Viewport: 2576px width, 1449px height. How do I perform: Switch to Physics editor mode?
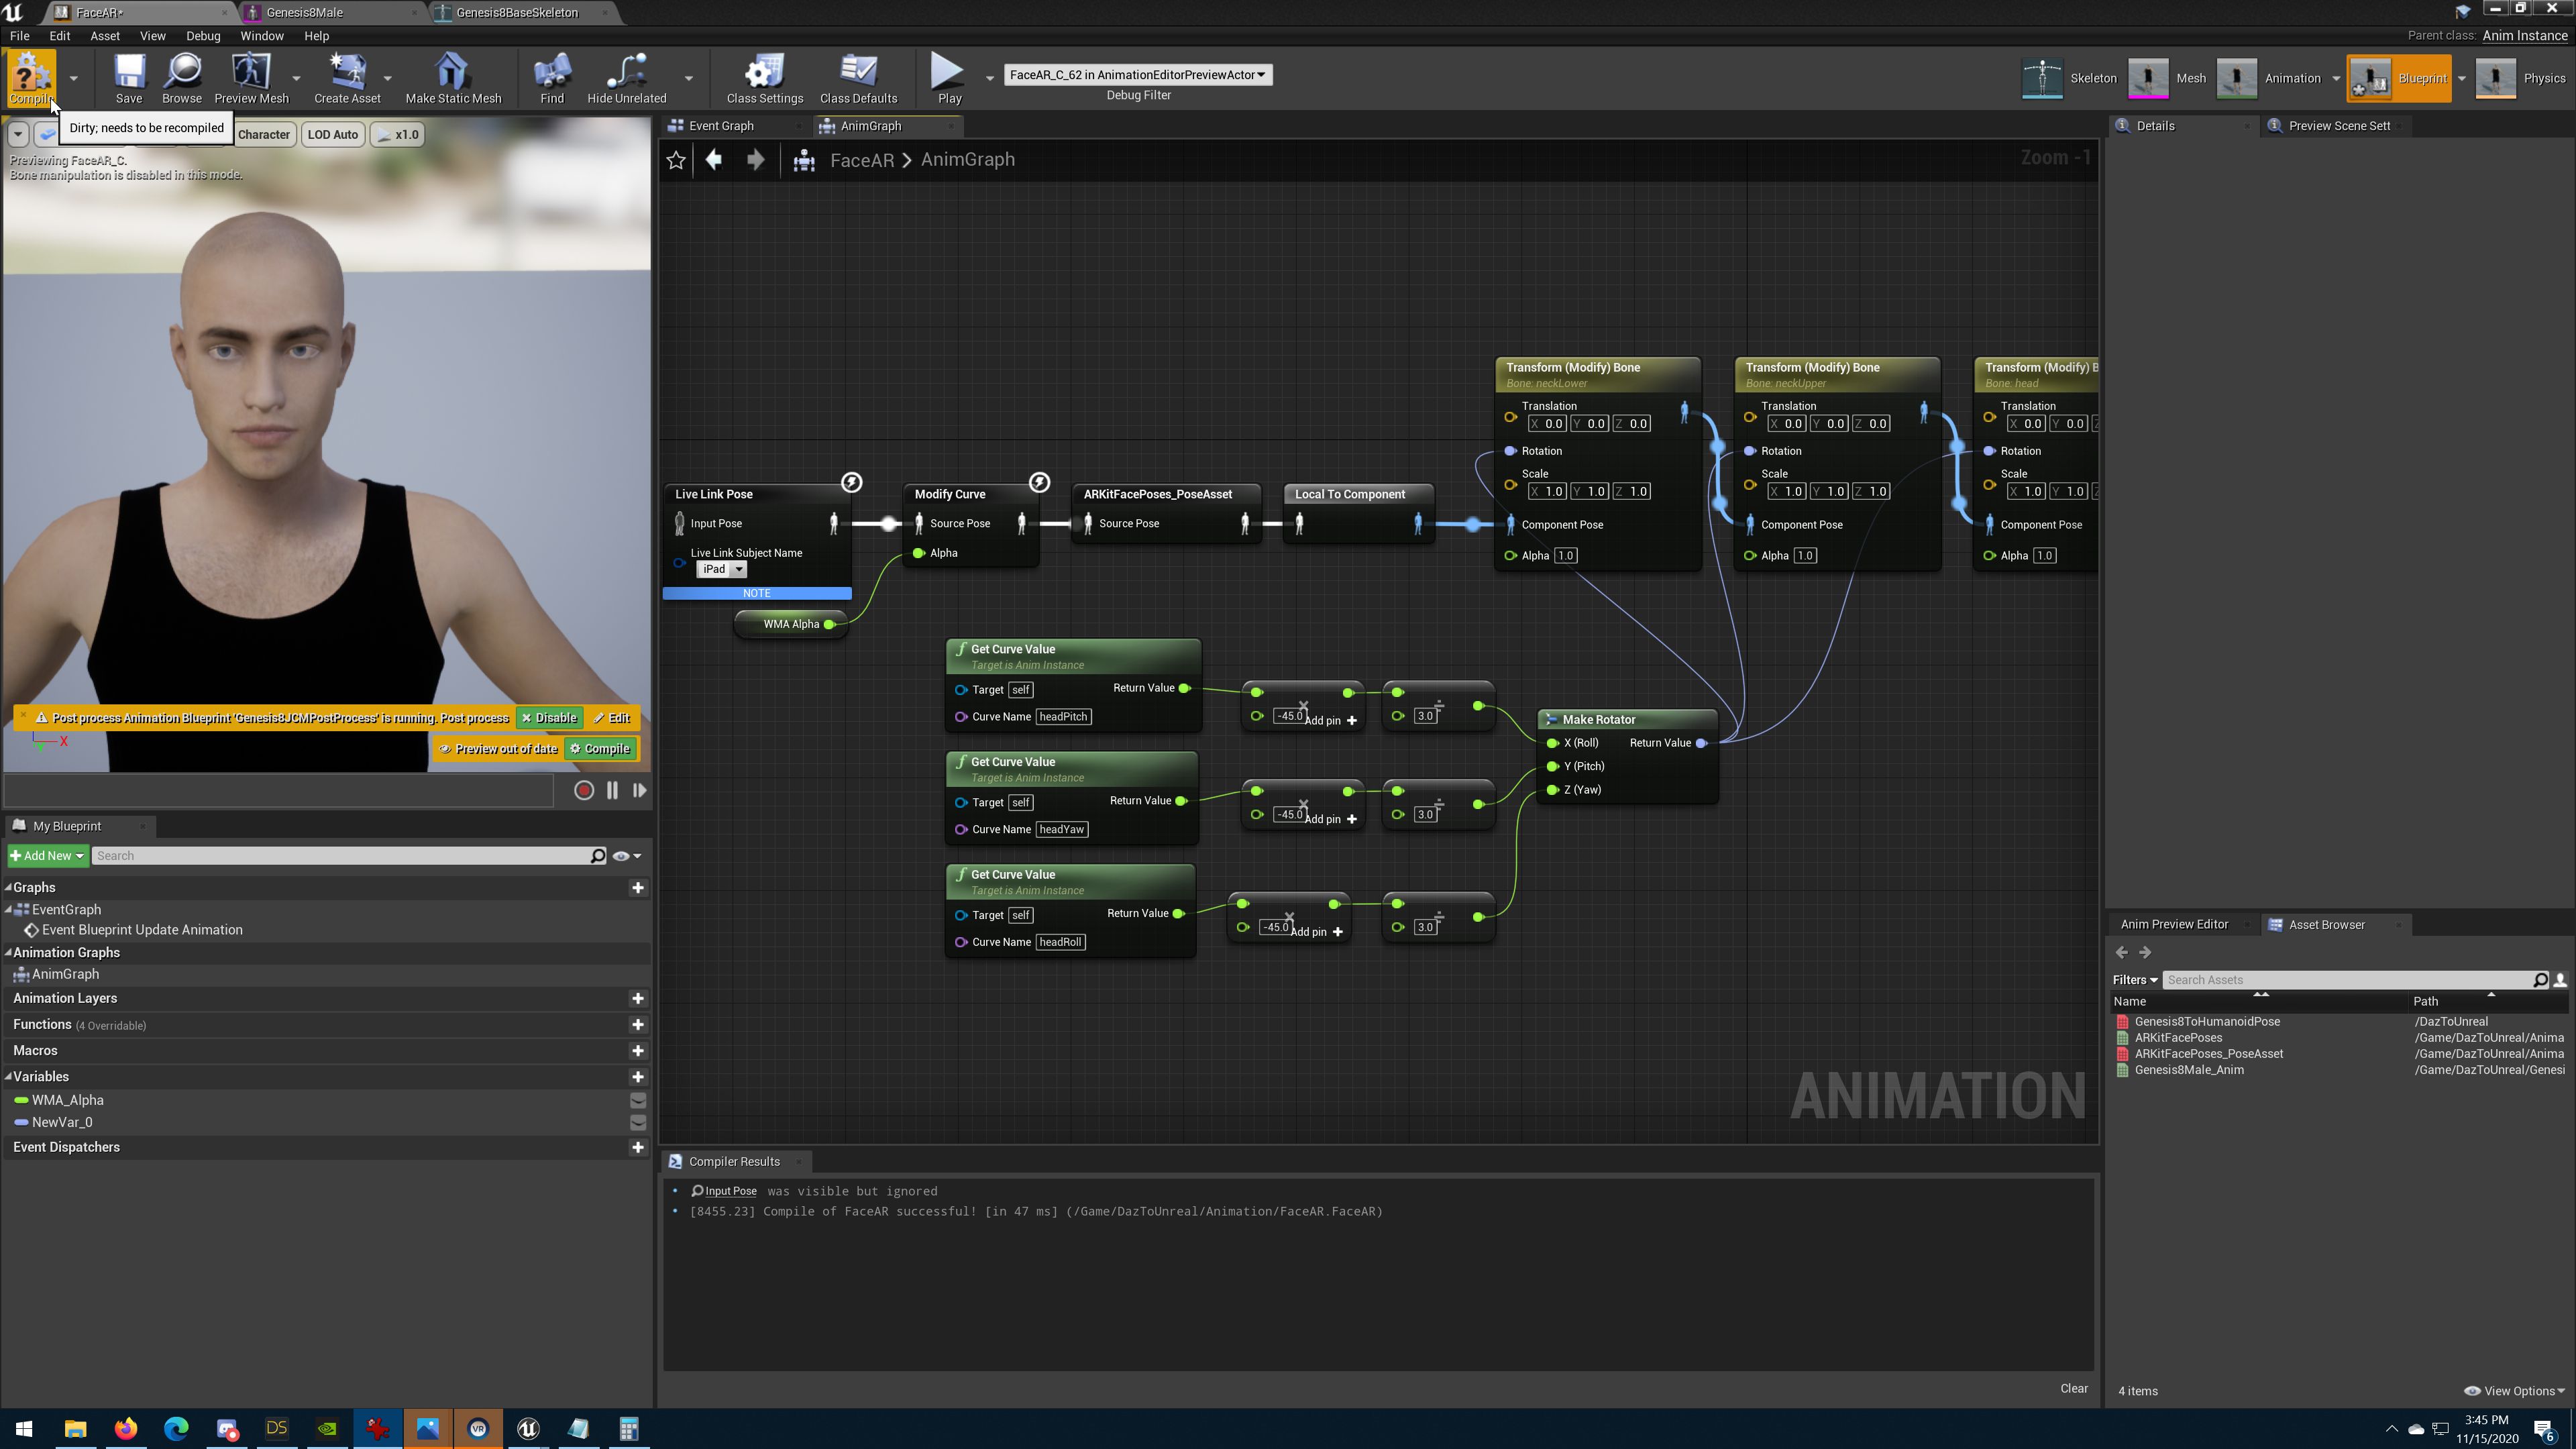2521,78
